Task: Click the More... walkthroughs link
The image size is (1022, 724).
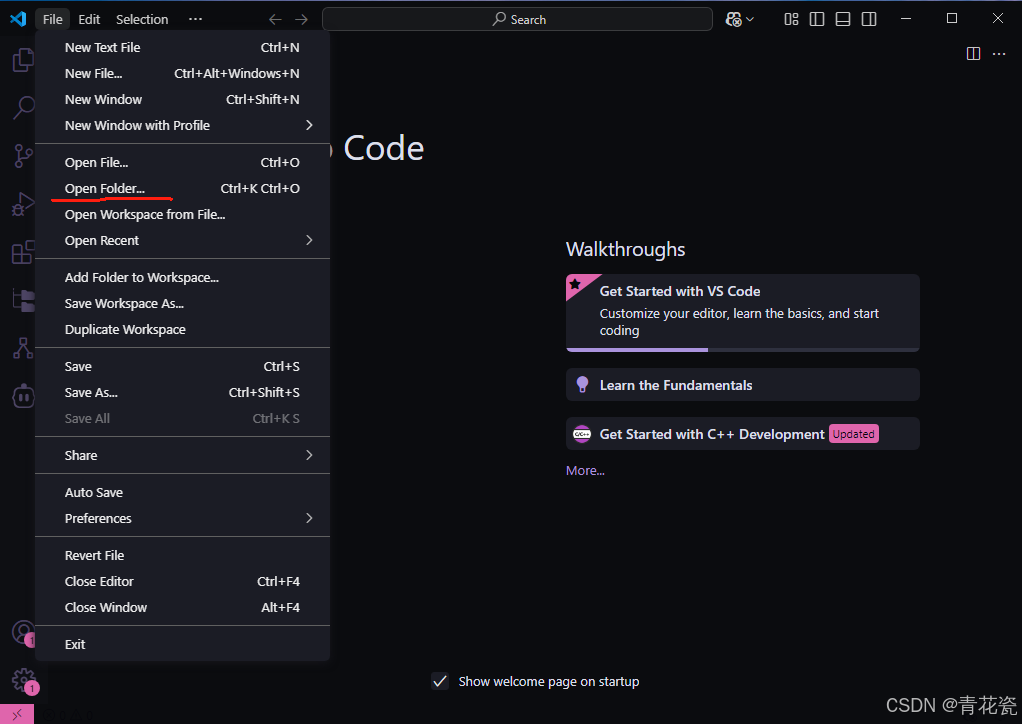Action: click(585, 471)
